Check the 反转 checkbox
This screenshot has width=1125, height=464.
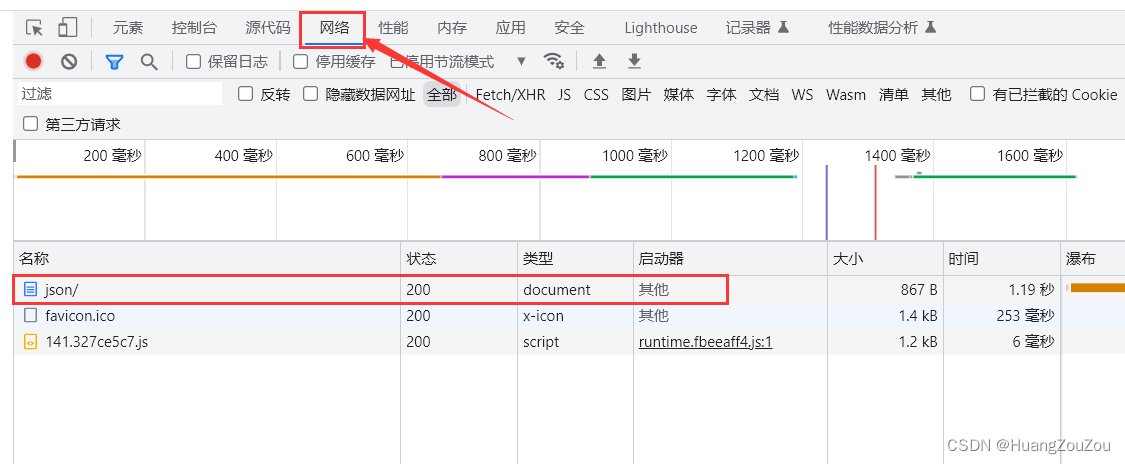click(x=245, y=94)
